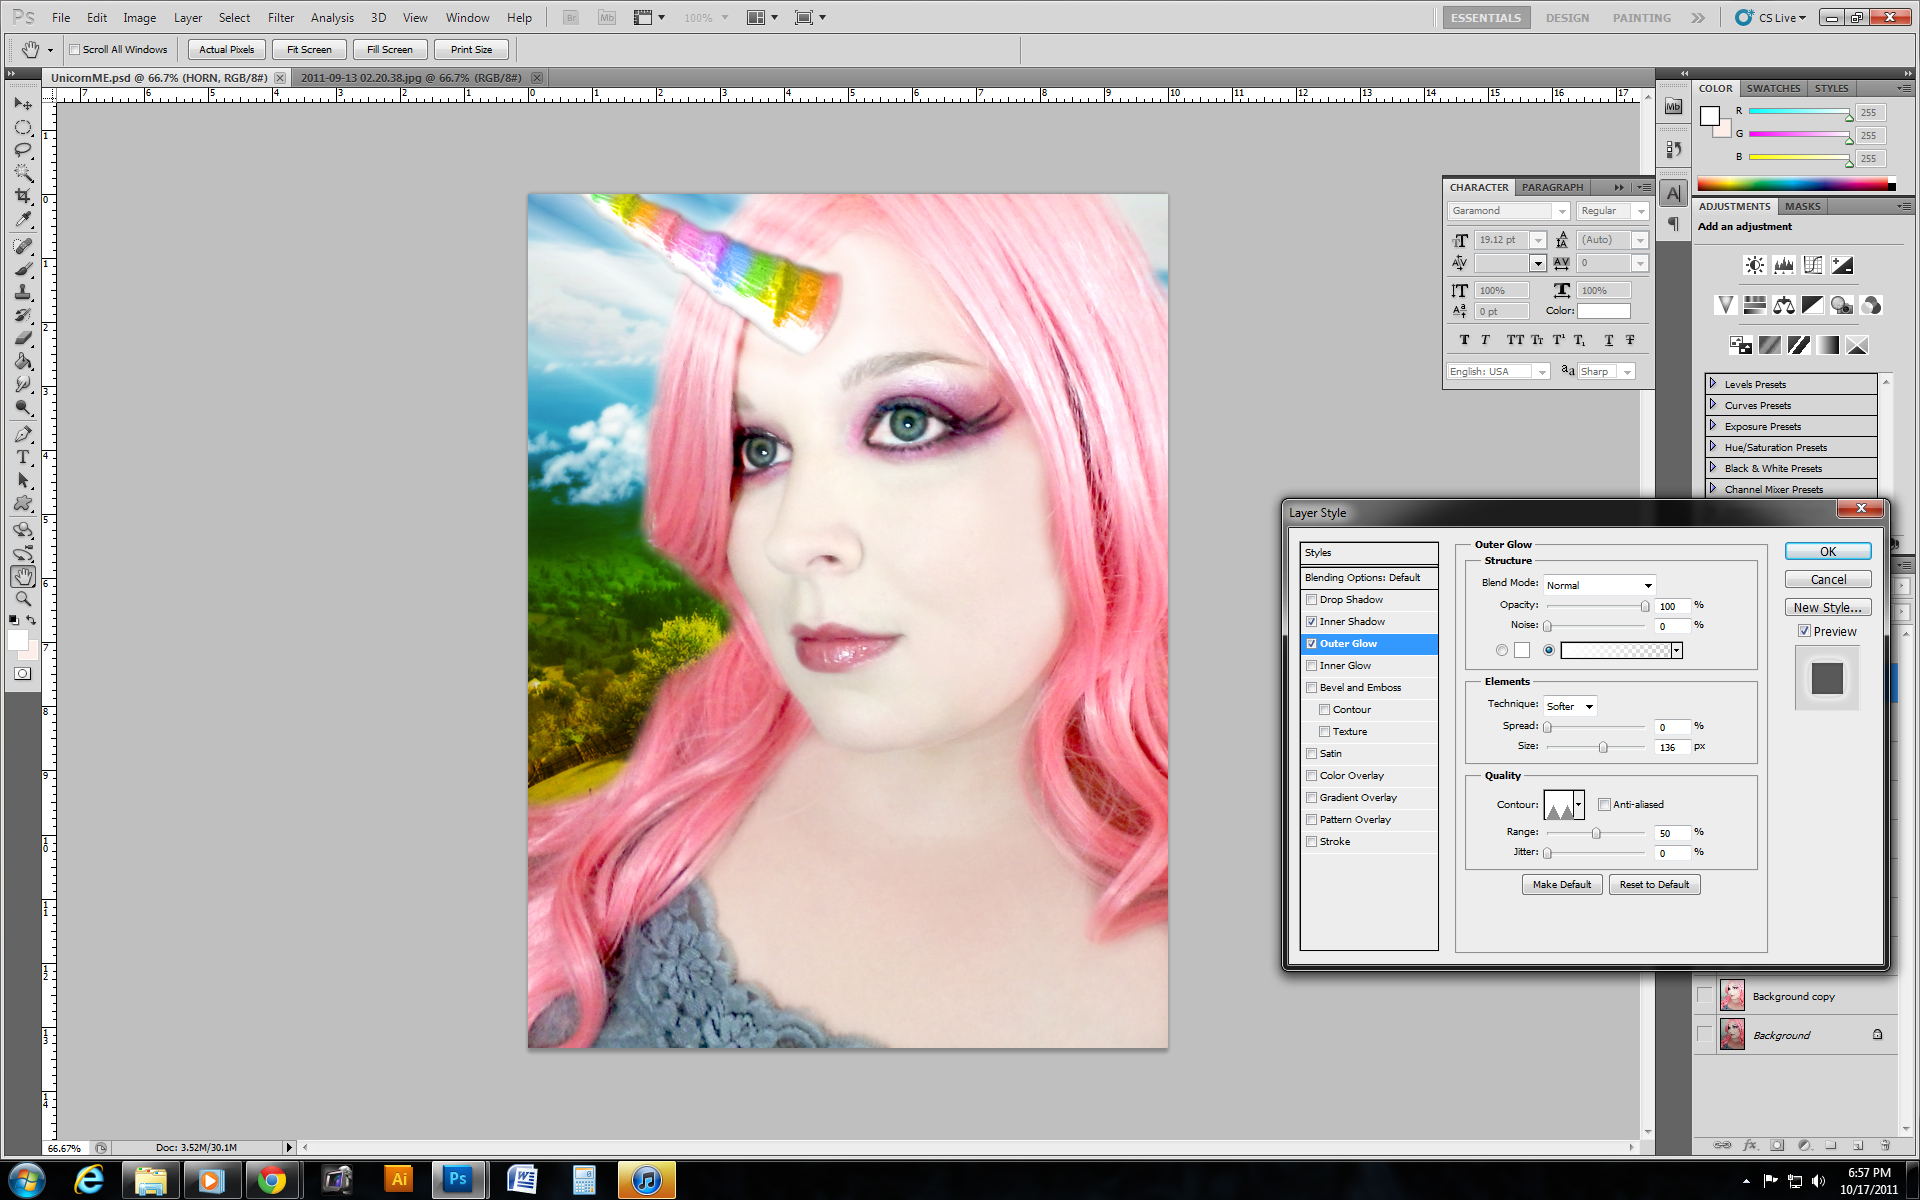Switch to the Masks tab
Viewport: 1920px width, 1200px height.
pos(1803,207)
